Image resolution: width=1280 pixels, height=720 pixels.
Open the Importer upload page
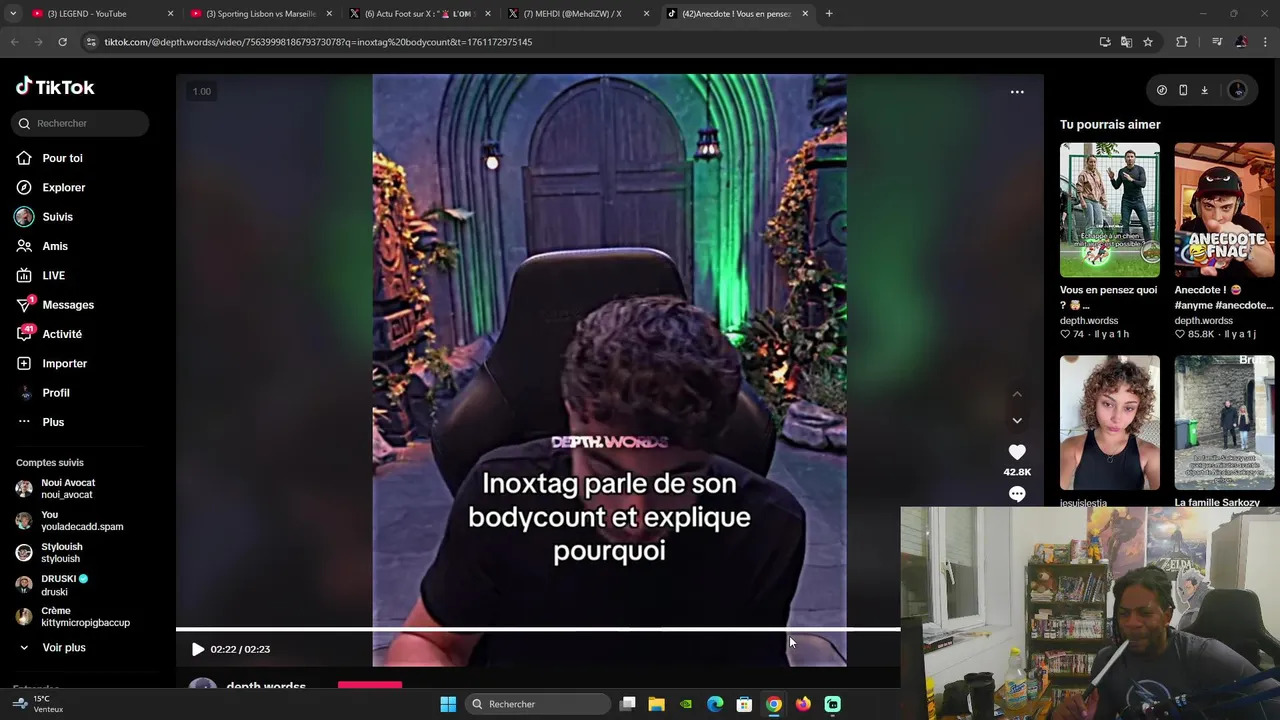(64, 363)
